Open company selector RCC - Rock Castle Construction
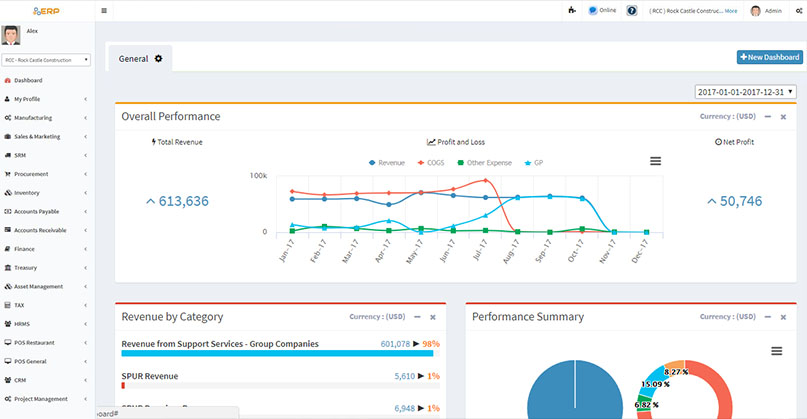 pyautogui.click(x=46, y=60)
